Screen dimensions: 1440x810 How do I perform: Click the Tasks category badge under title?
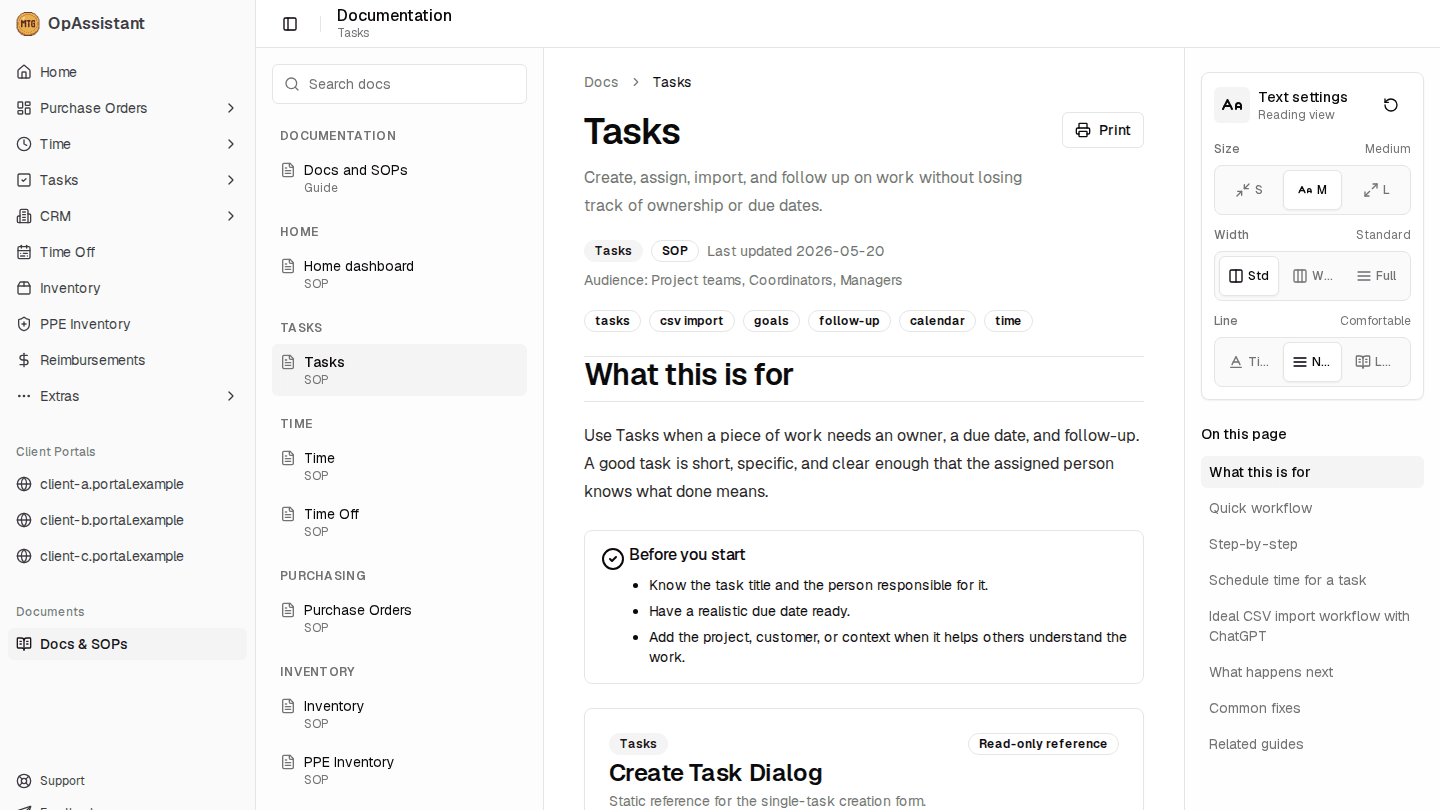pyautogui.click(x=613, y=251)
